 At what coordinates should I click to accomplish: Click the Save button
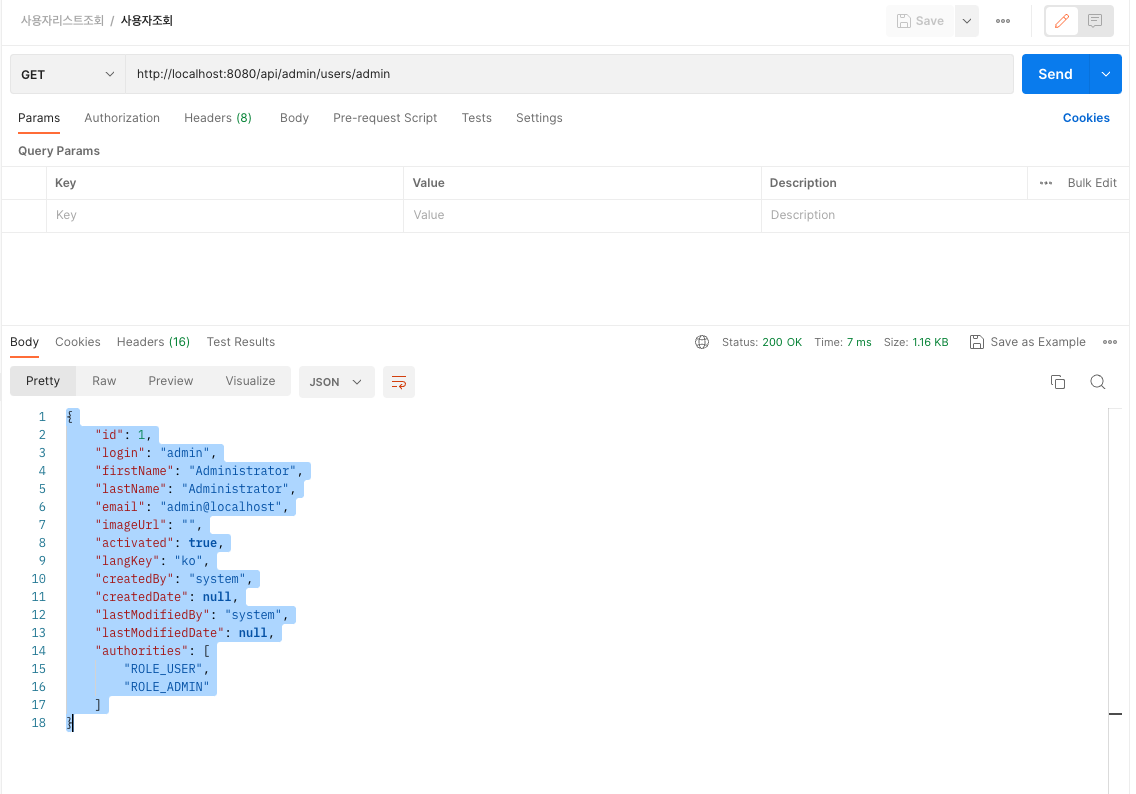pyautogui.click(x=920, y=21)
